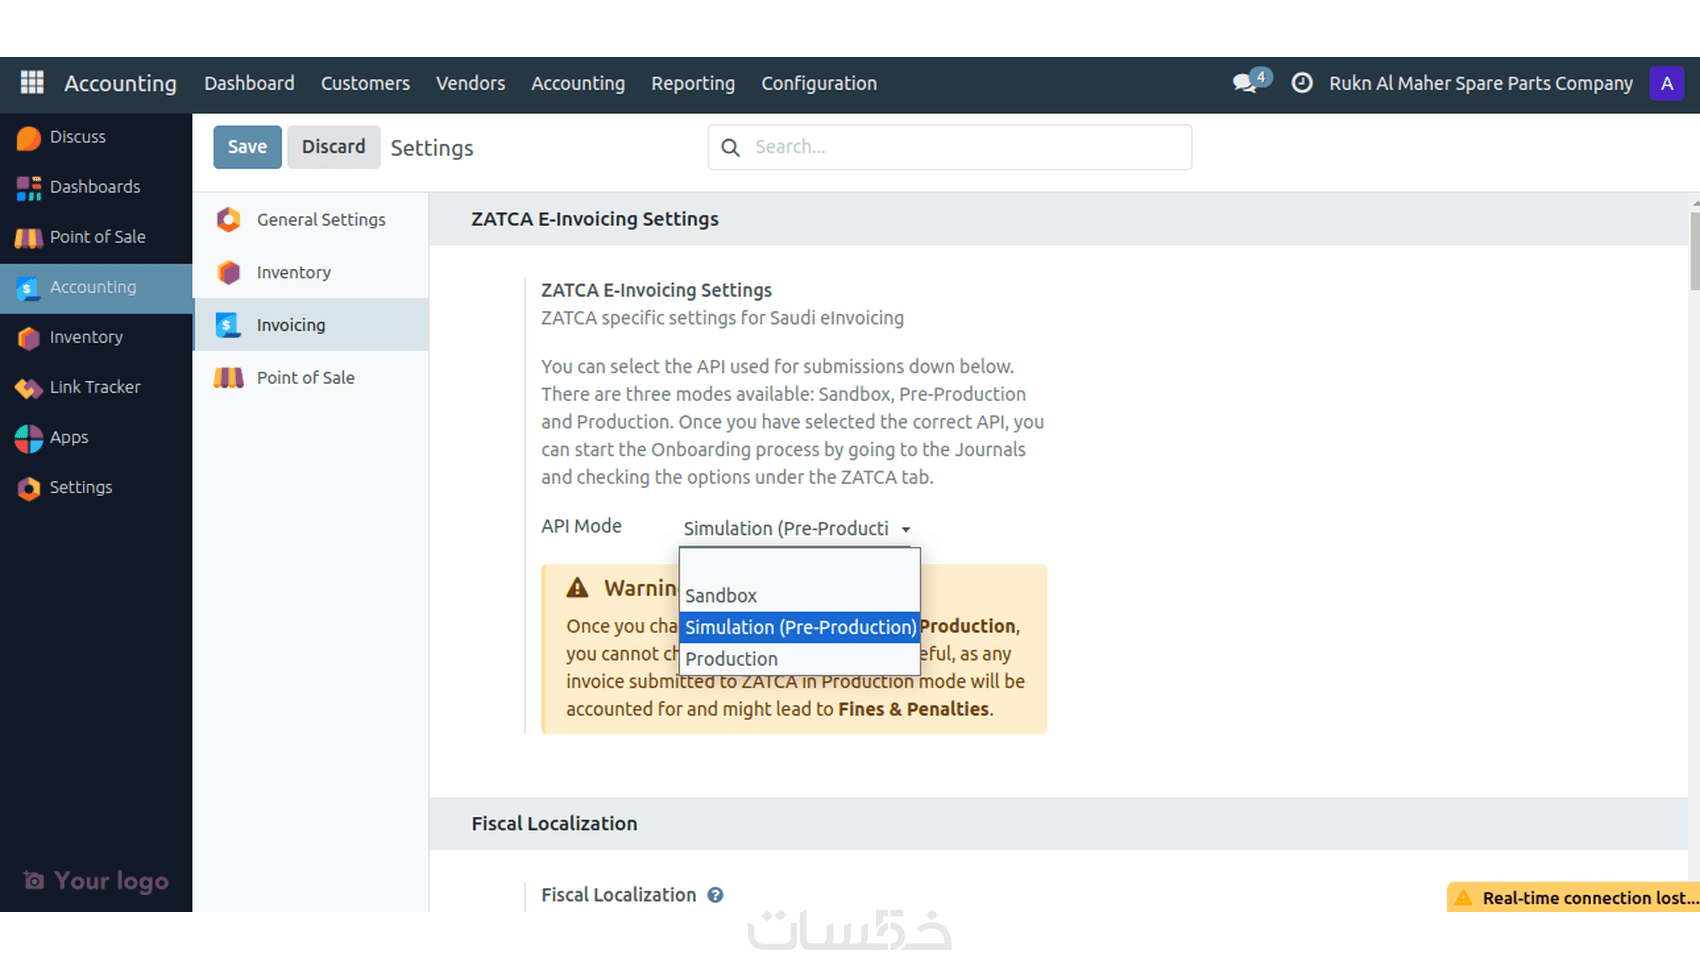Open the Configuration menu

819,83
